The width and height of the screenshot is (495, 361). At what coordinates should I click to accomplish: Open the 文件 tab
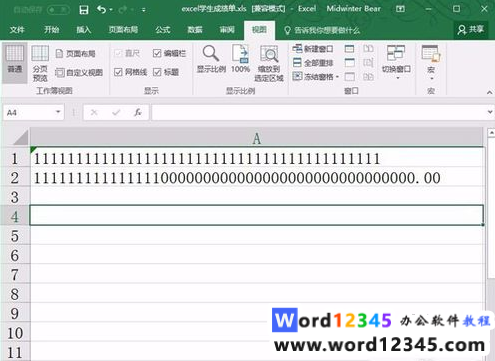click(17, 30)
